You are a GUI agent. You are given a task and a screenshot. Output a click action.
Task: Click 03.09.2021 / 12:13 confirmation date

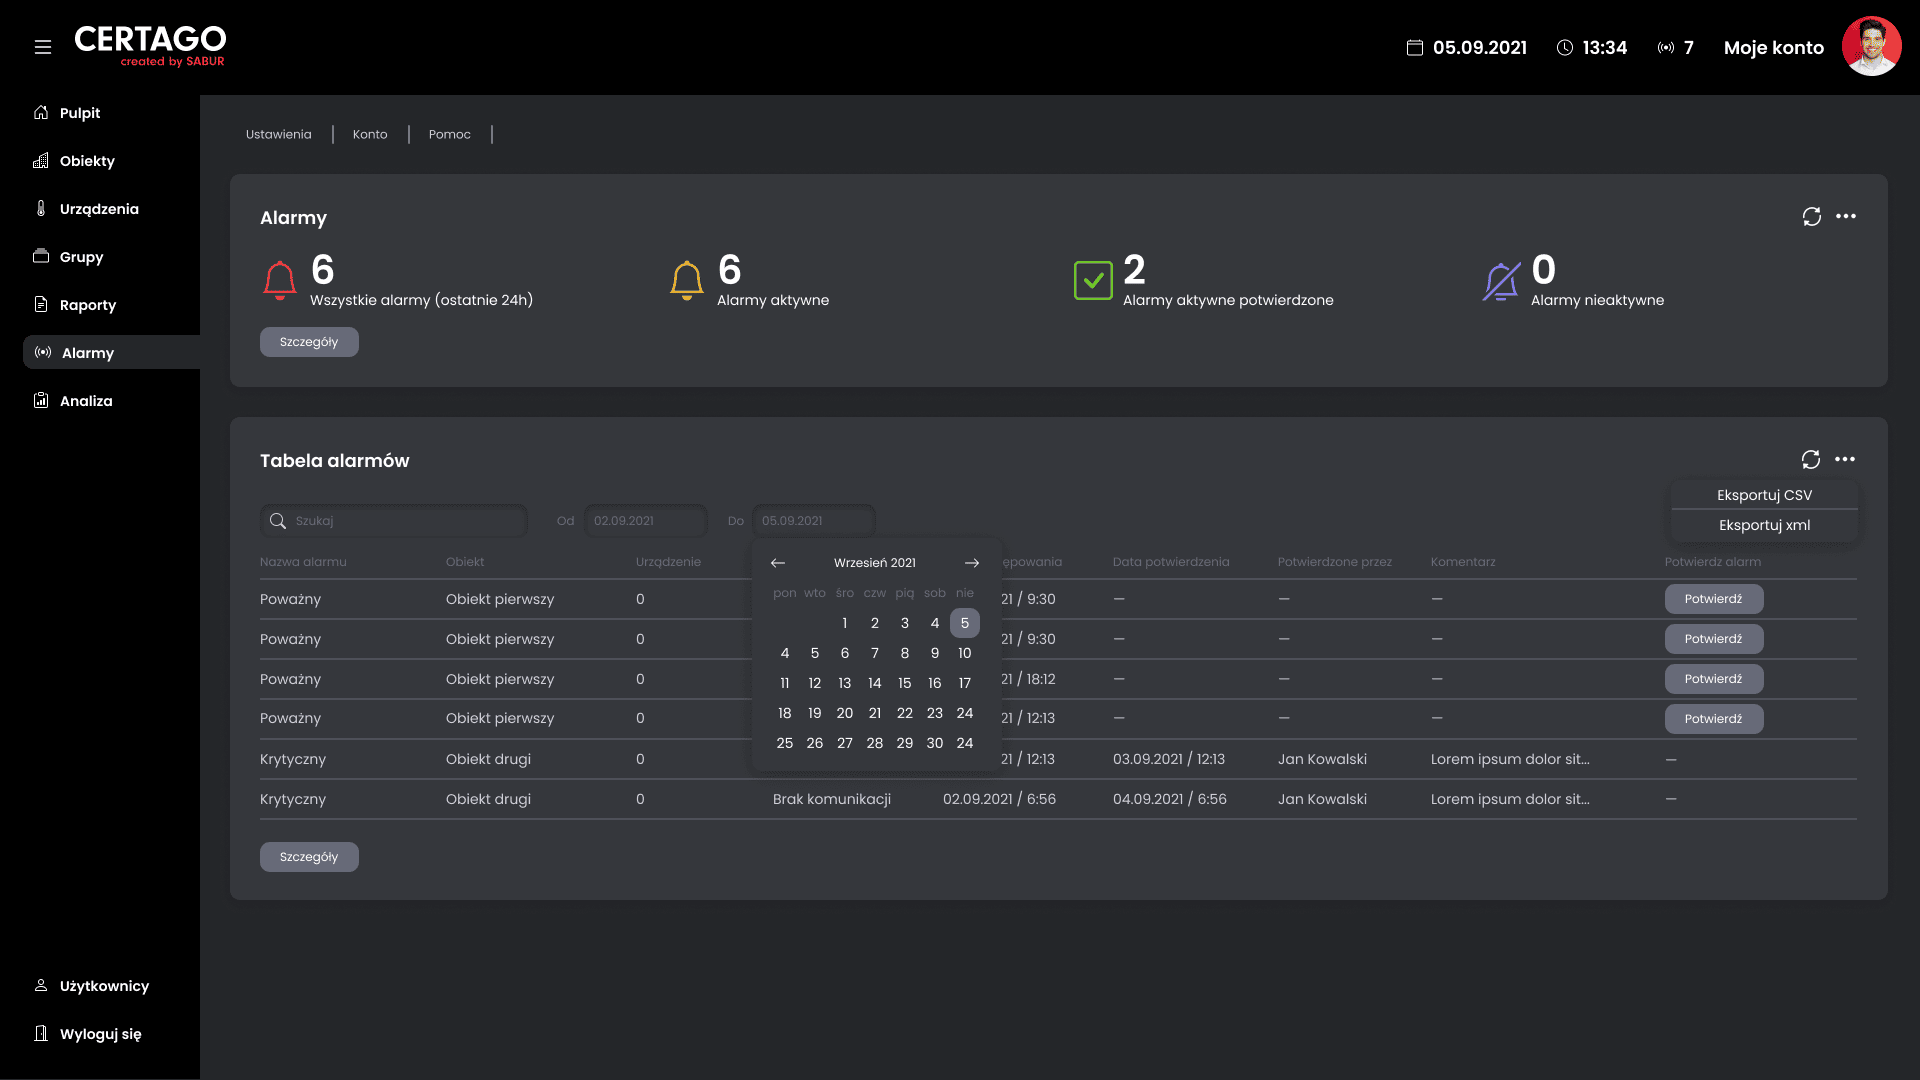pos(1169,759)
